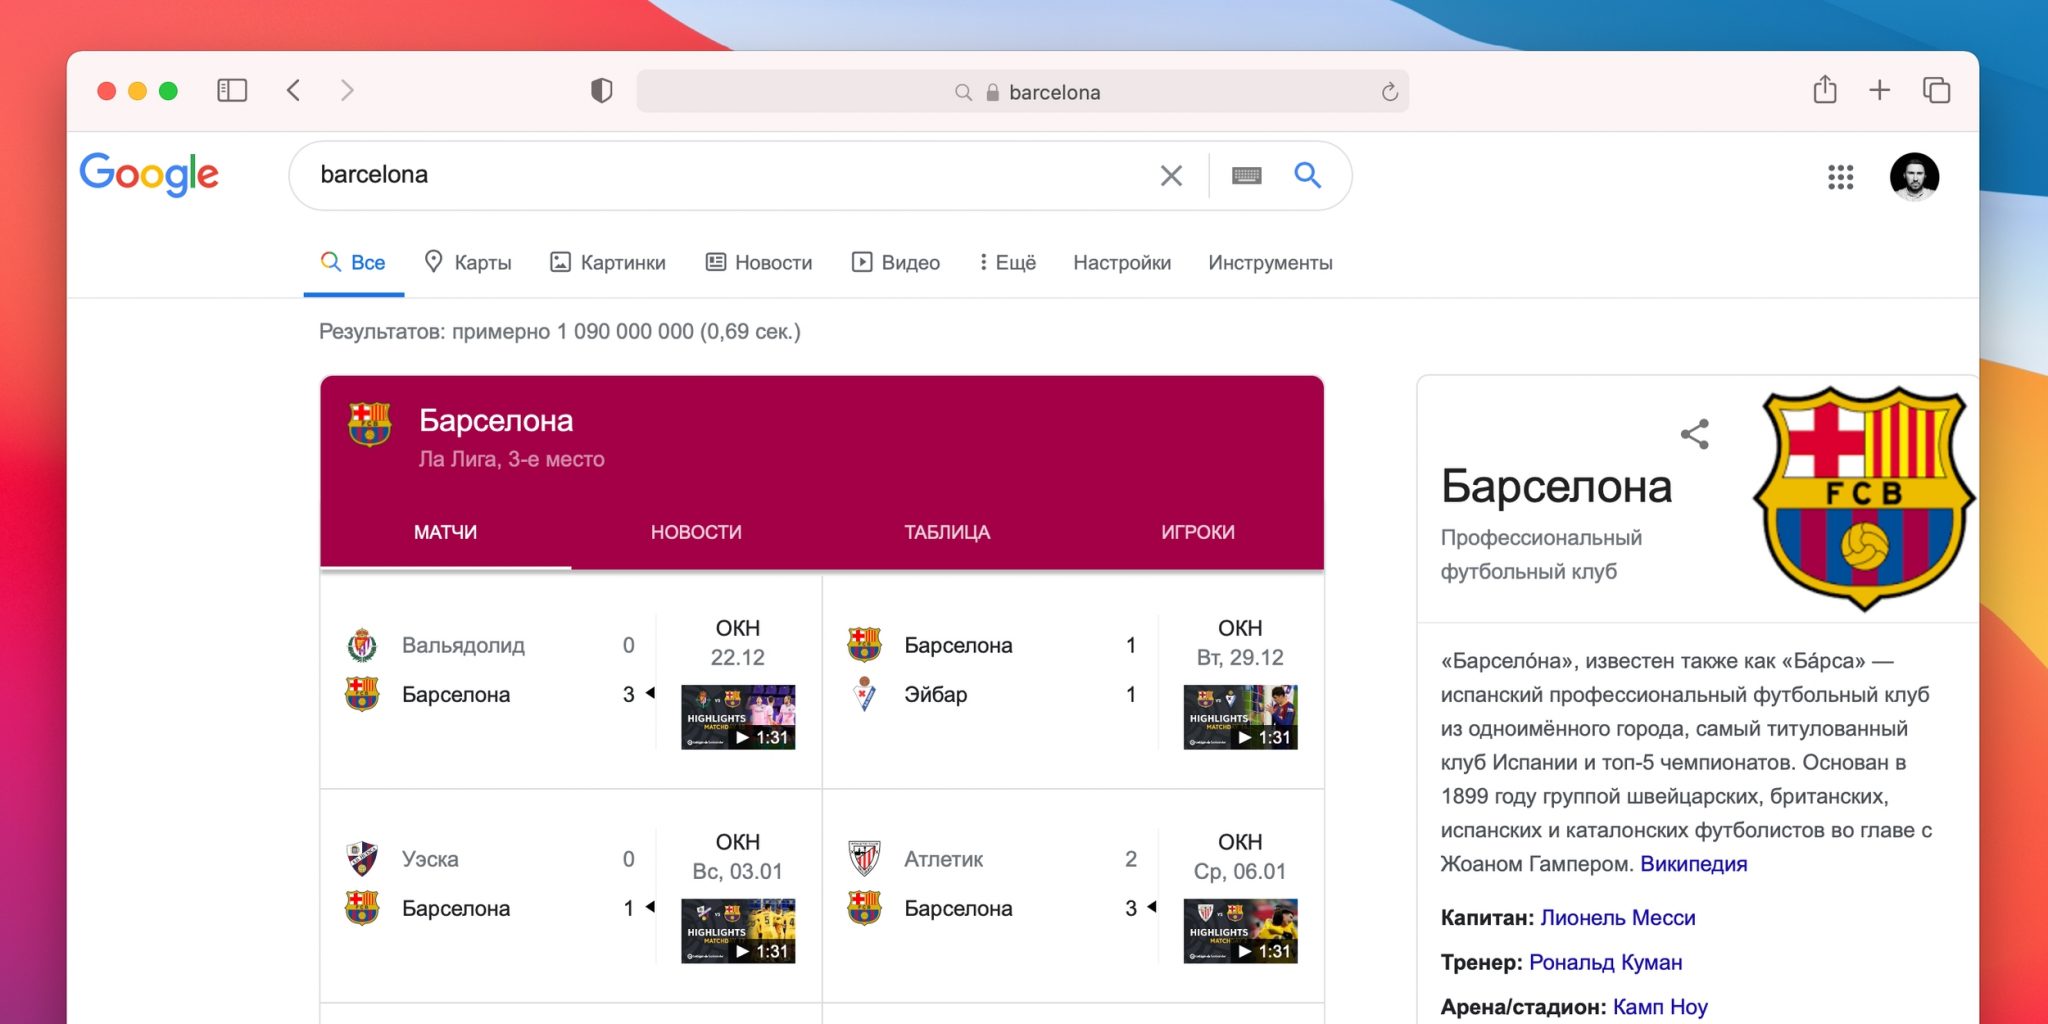2048x1024 pixels.
Task: Open the Google account avatar
Action: coord(1914,177)
